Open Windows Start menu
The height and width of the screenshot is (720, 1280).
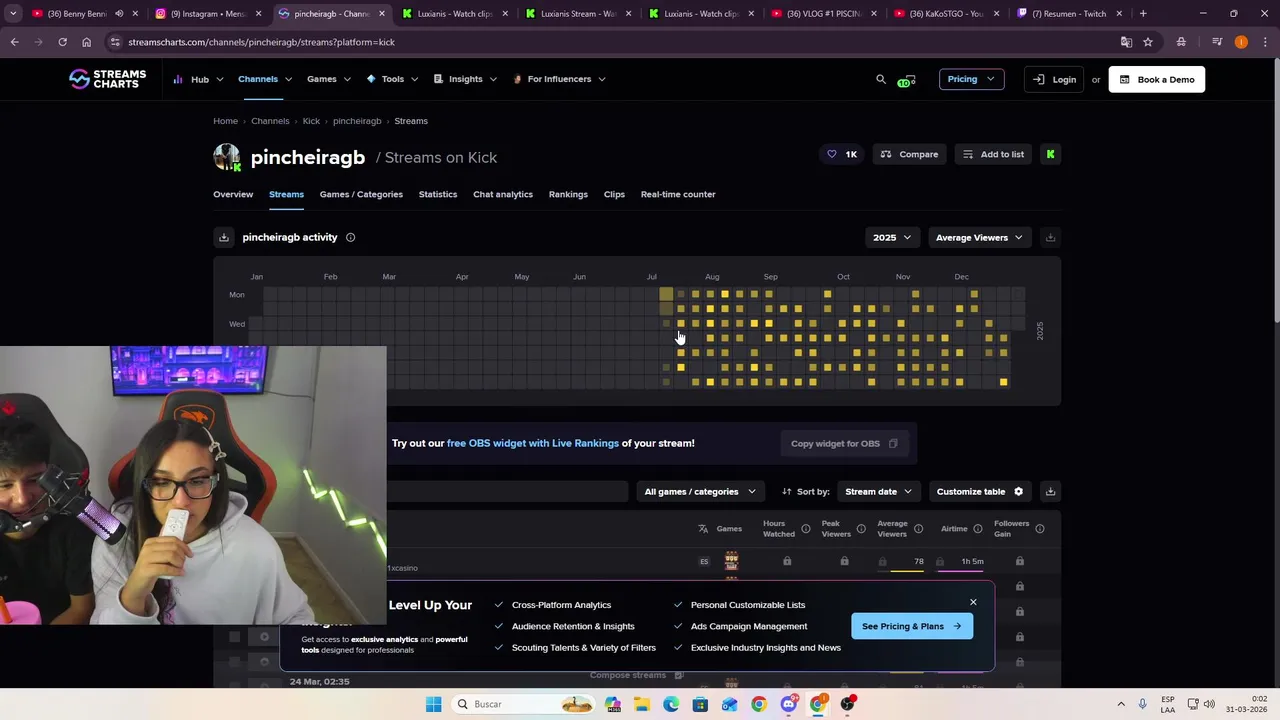coord(433,704)
